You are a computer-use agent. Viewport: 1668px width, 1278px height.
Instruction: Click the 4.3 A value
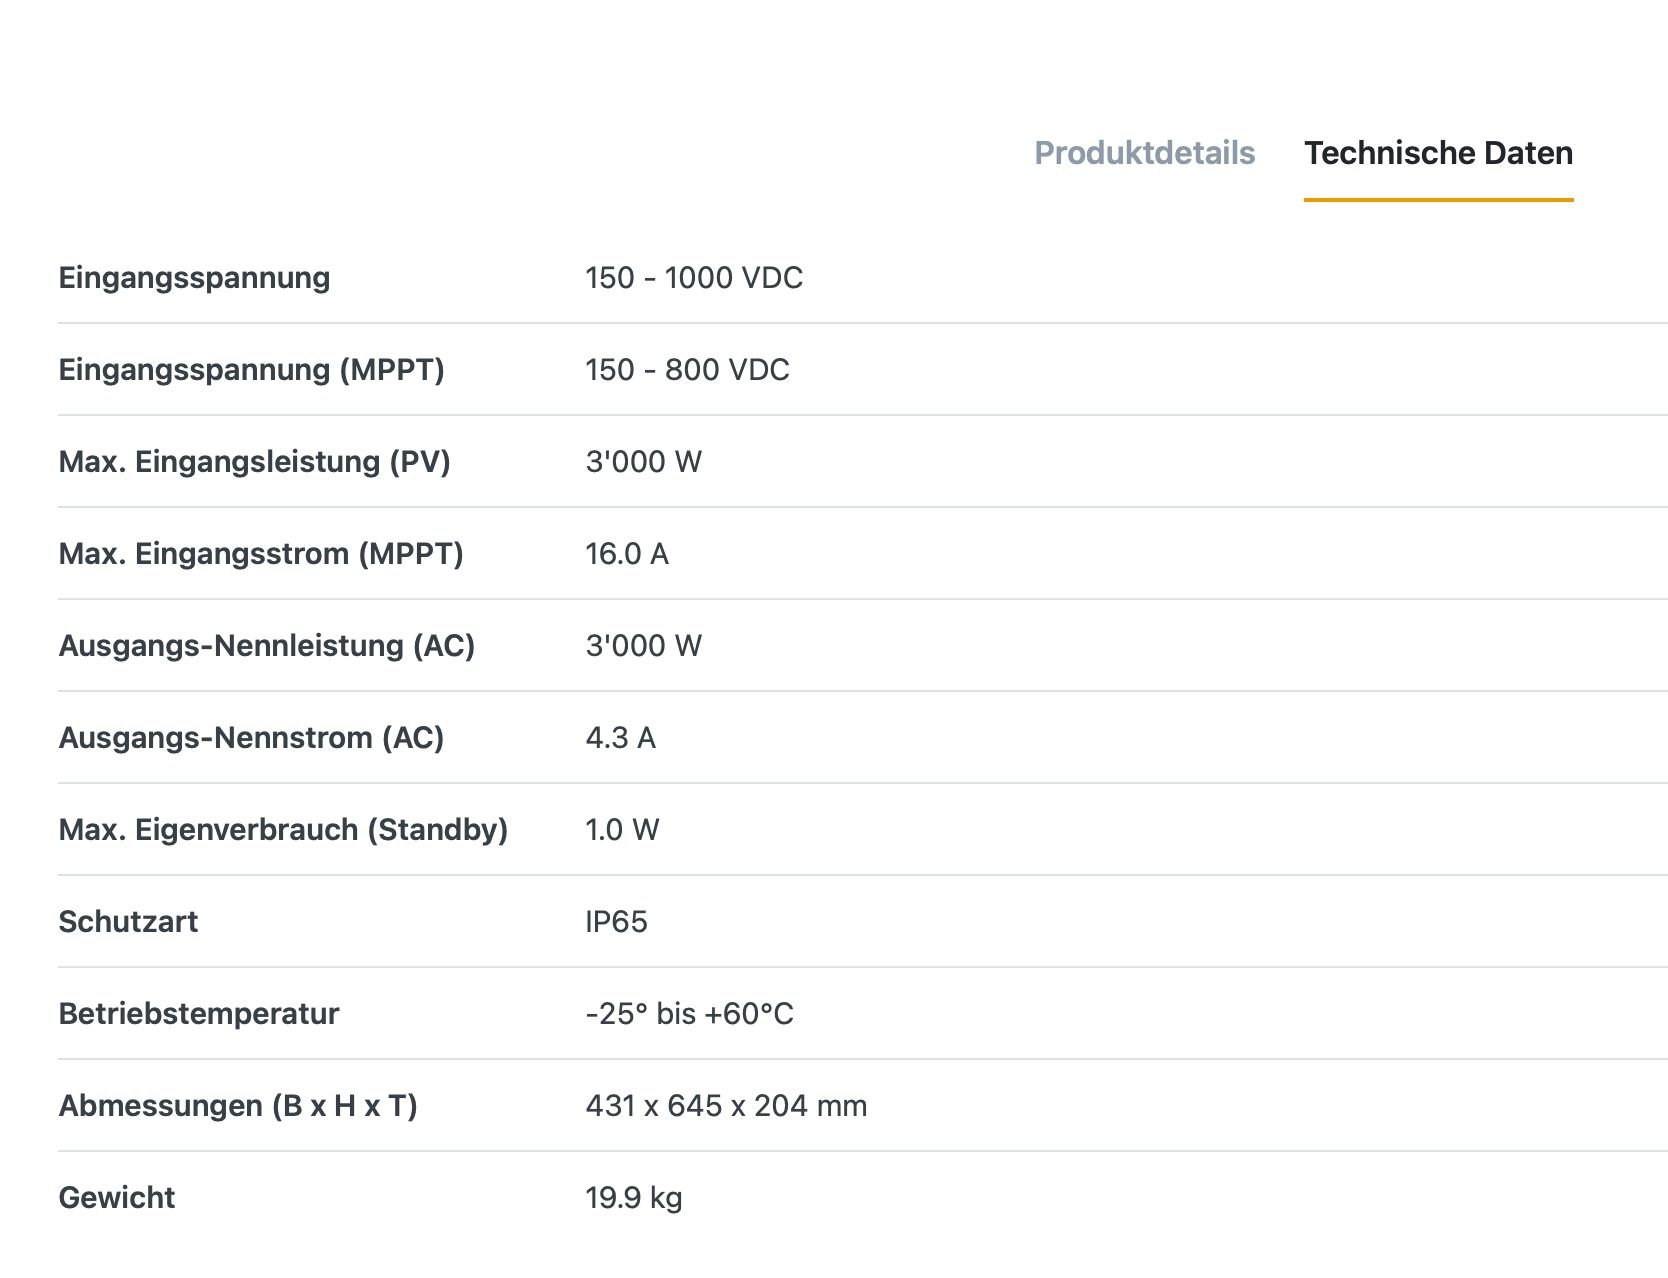point(620,738)
